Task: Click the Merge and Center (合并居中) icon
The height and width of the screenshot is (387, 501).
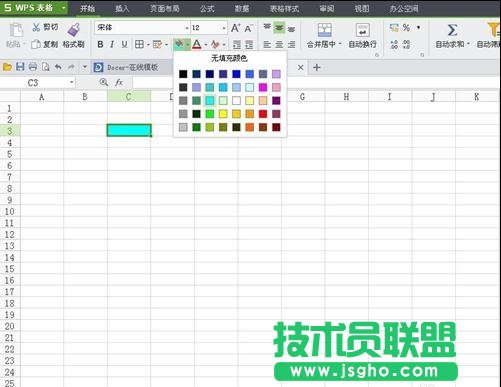Action: click(324, 30)
